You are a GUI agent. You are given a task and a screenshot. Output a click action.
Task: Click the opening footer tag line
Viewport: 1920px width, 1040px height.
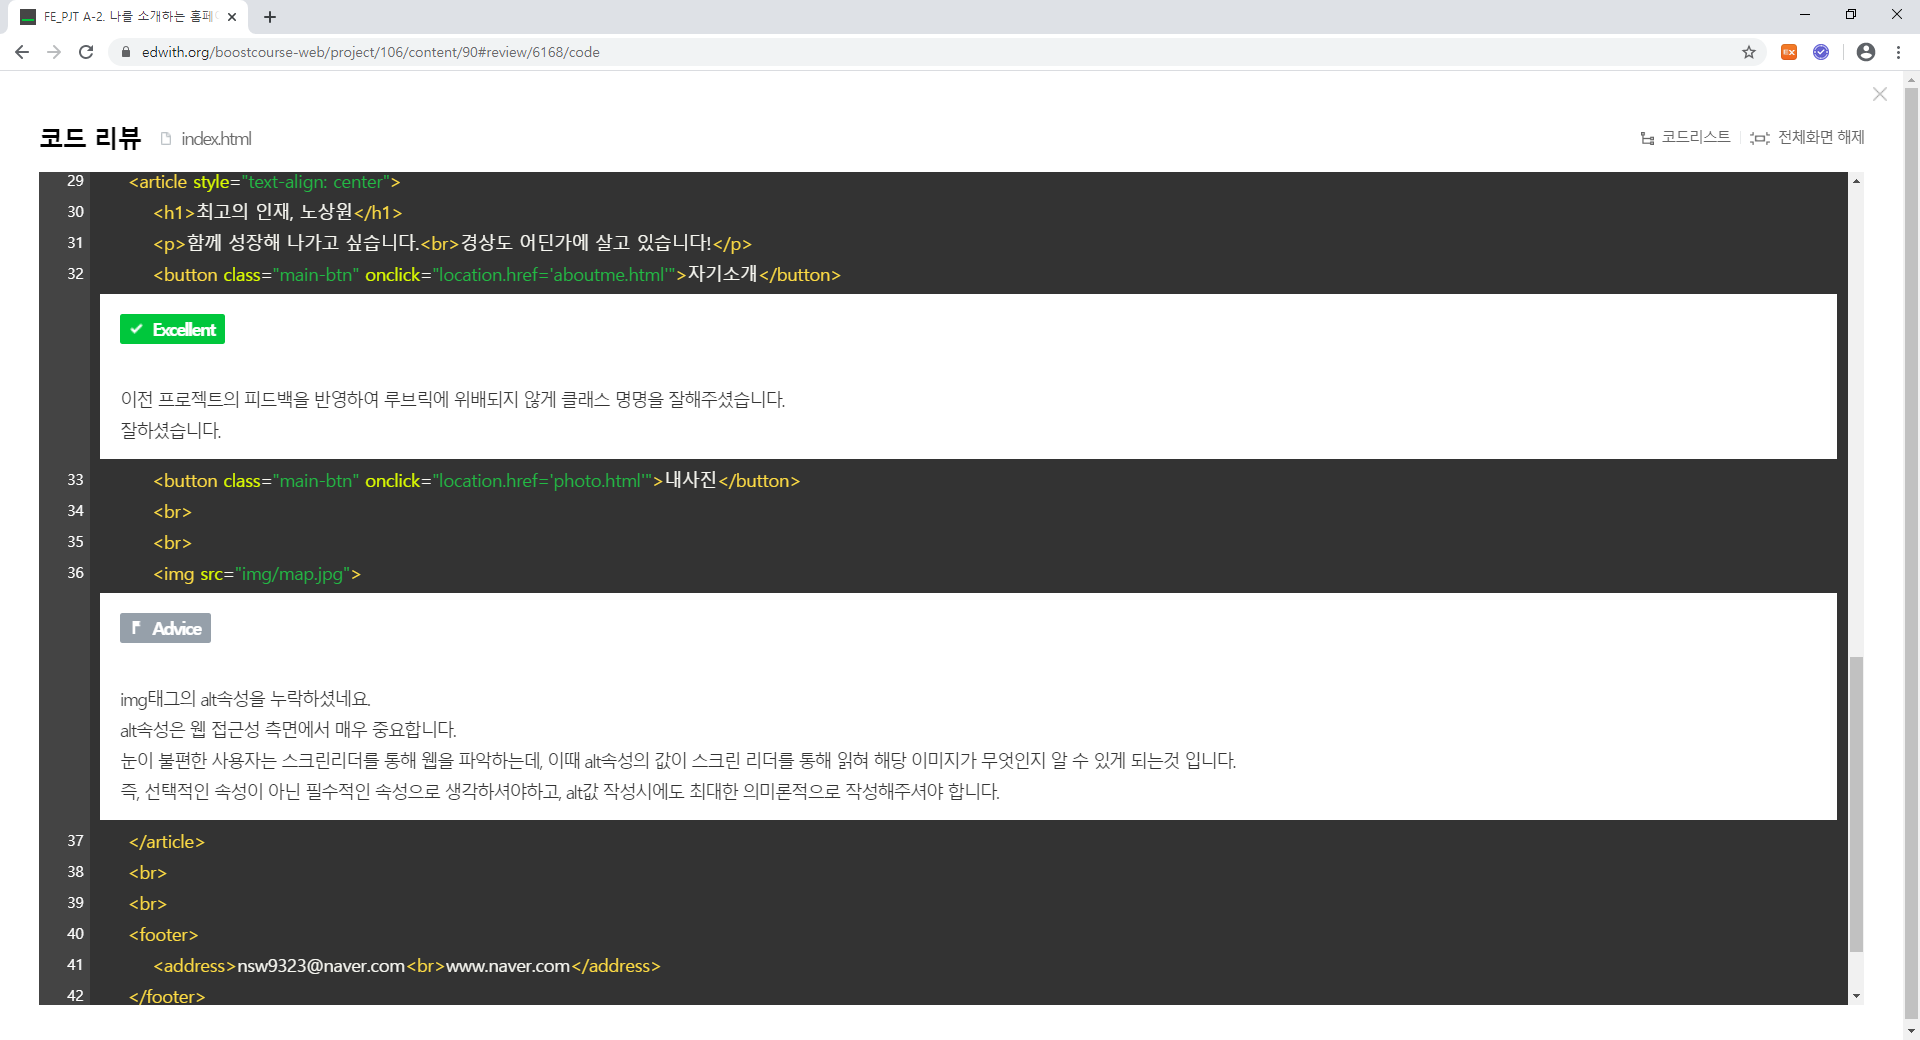point(164,934)
